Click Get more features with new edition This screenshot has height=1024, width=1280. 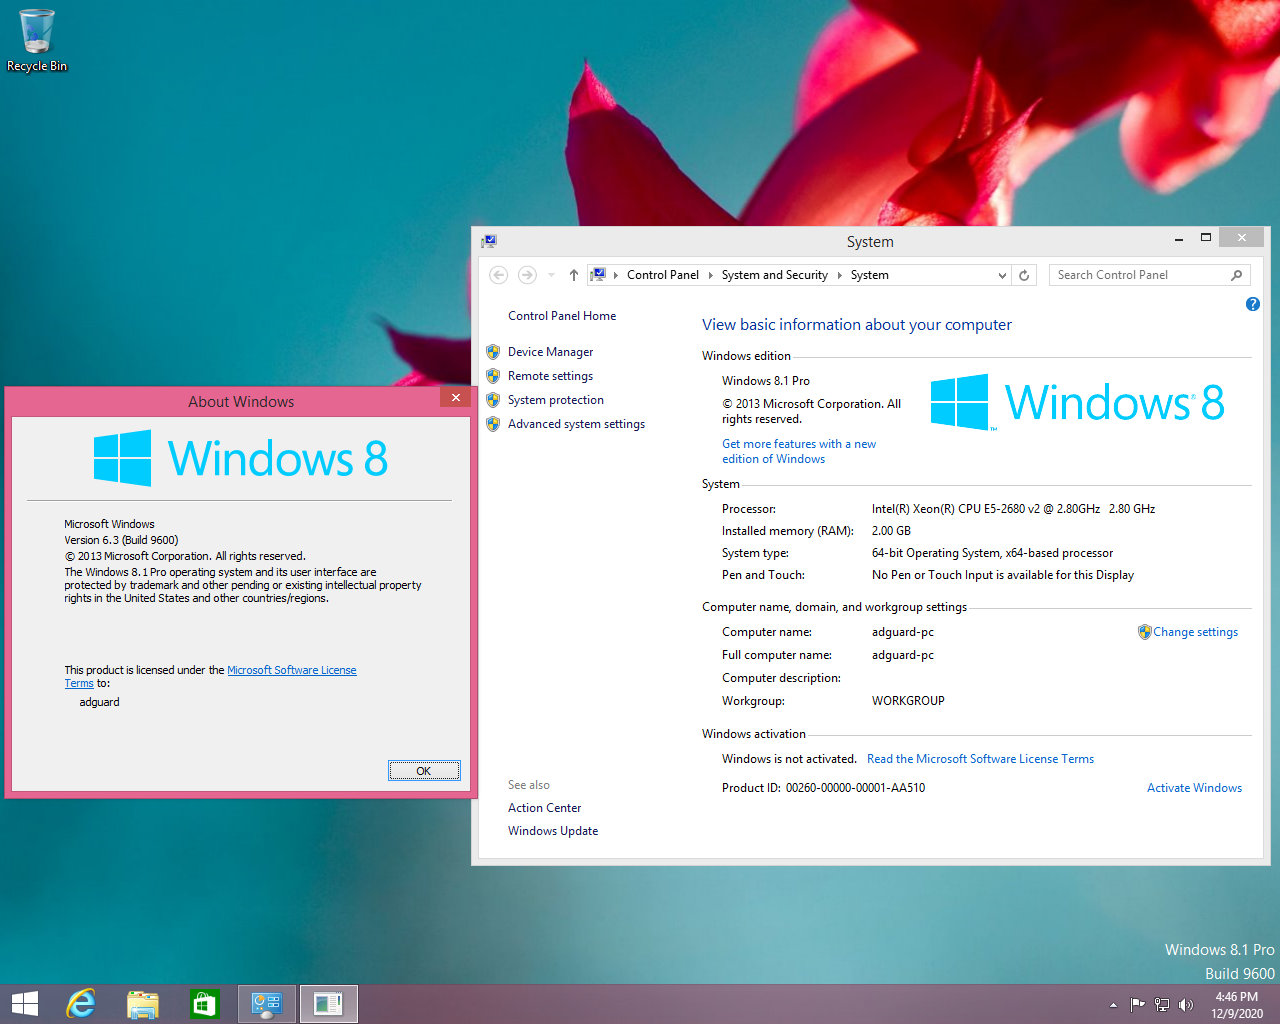click(799, 451)
